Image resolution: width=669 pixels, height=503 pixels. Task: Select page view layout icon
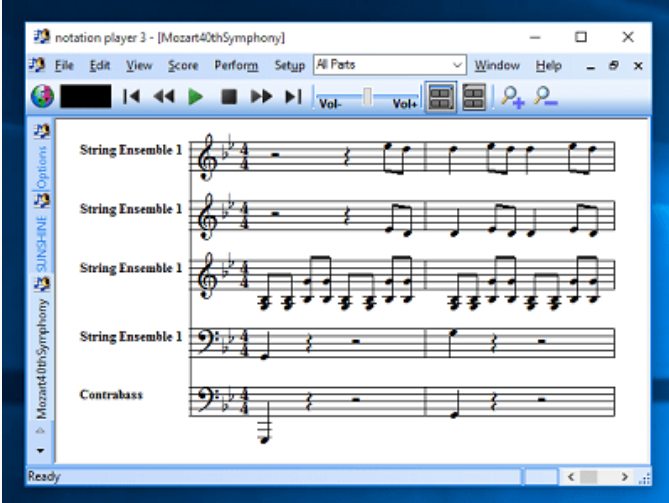point(441,97)
